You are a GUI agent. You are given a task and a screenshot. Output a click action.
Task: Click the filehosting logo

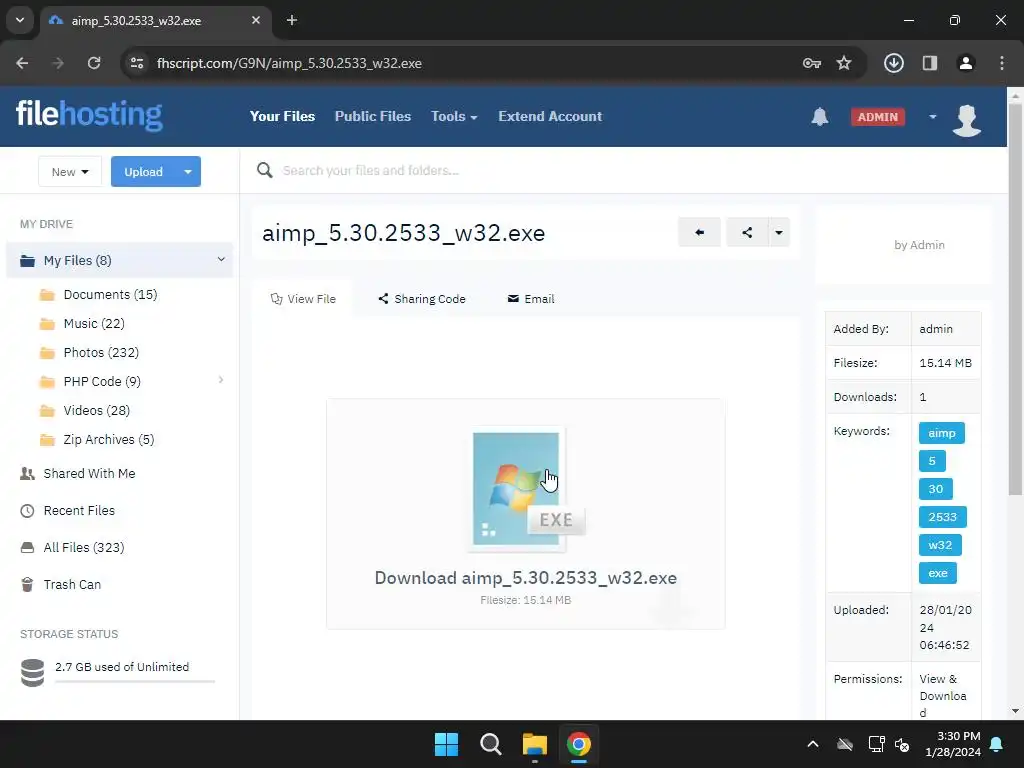pos(89,115)
